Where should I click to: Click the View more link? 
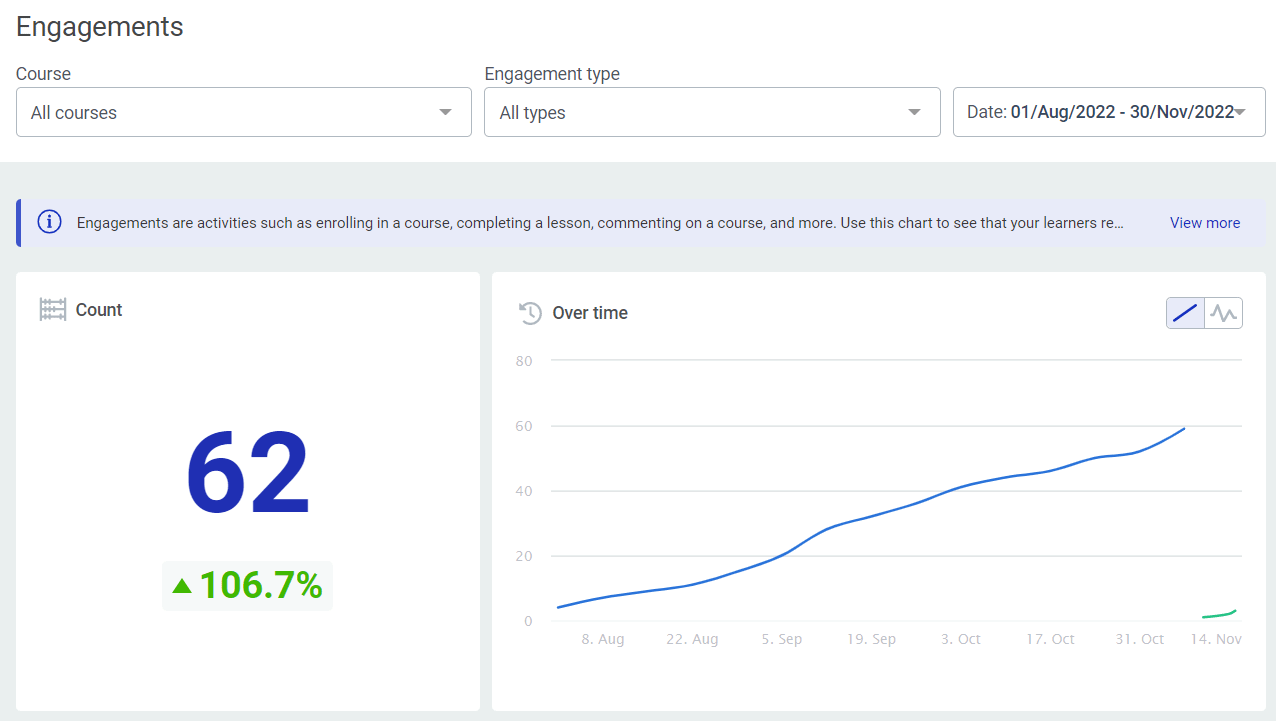pyautogui.click(x=1204, y=223)
